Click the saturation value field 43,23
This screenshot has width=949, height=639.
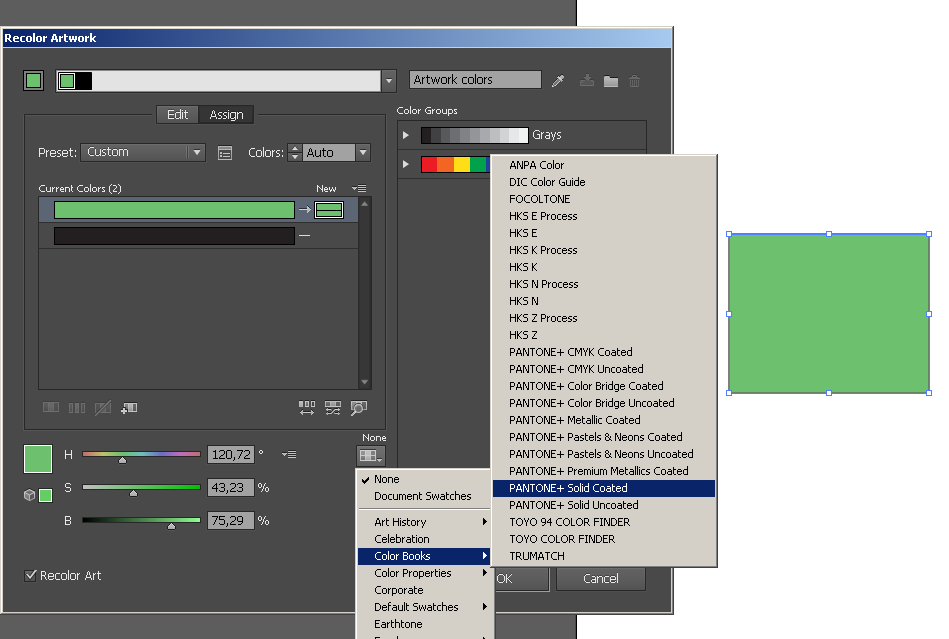pos(231,488)
